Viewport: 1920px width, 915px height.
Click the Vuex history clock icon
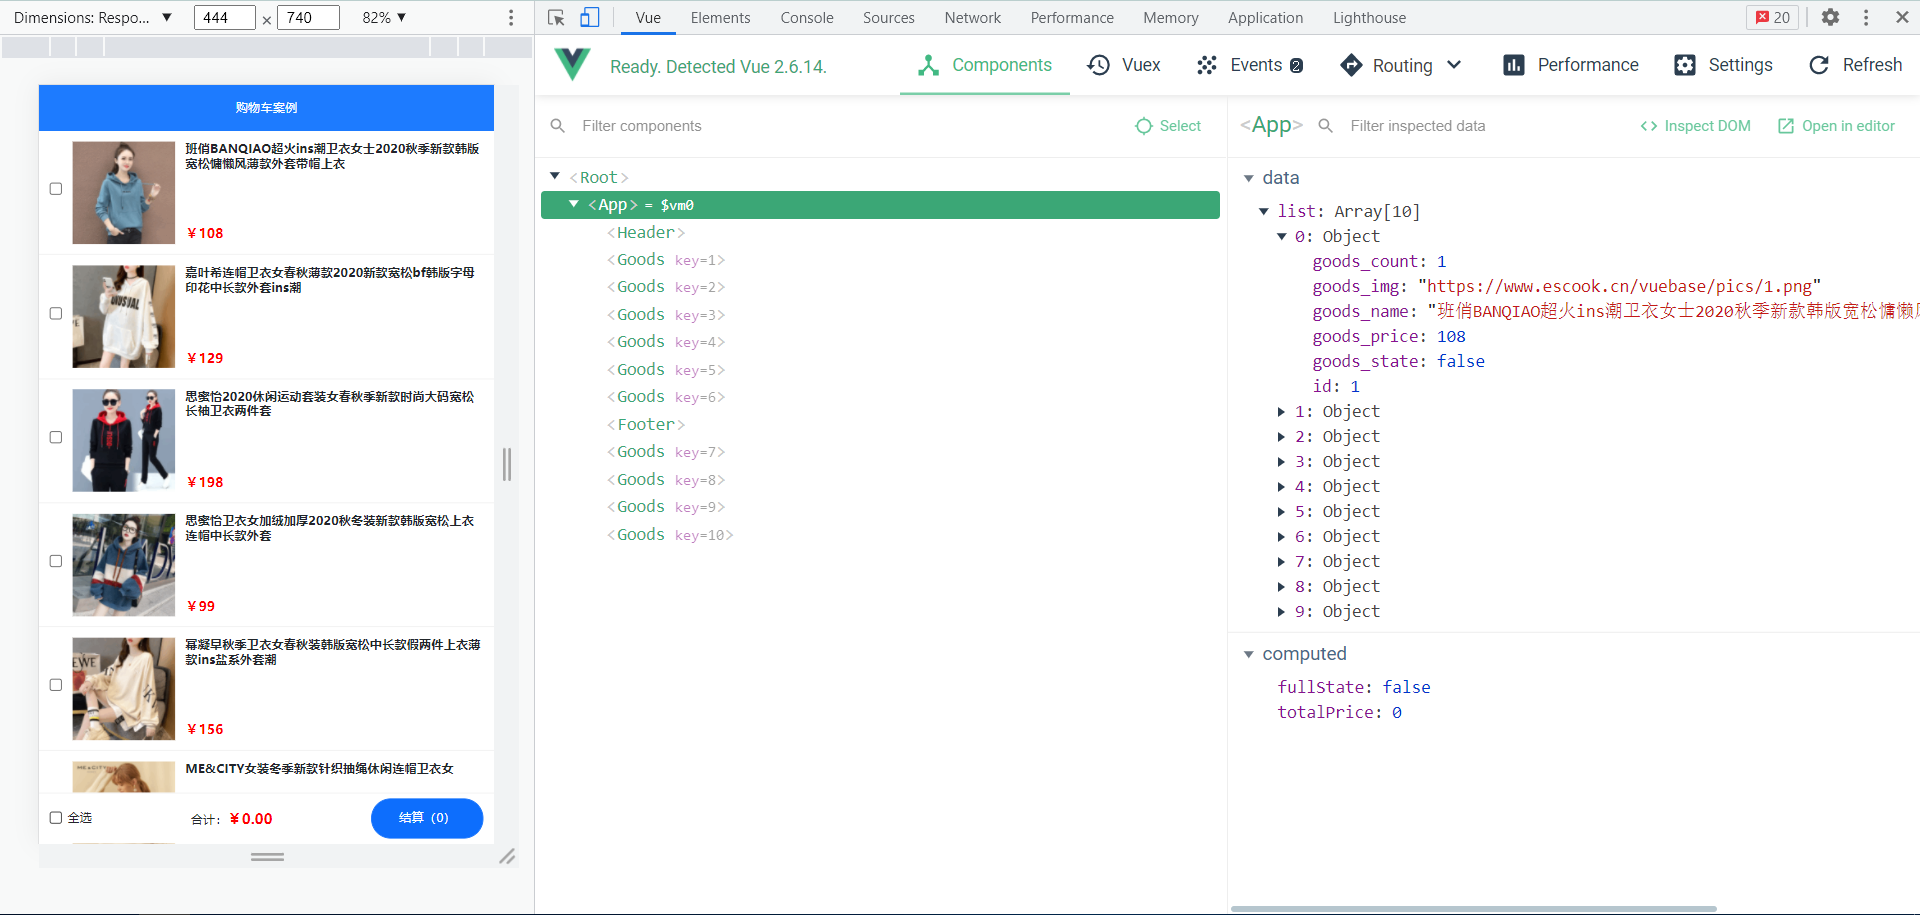(x=1099, y=65)
